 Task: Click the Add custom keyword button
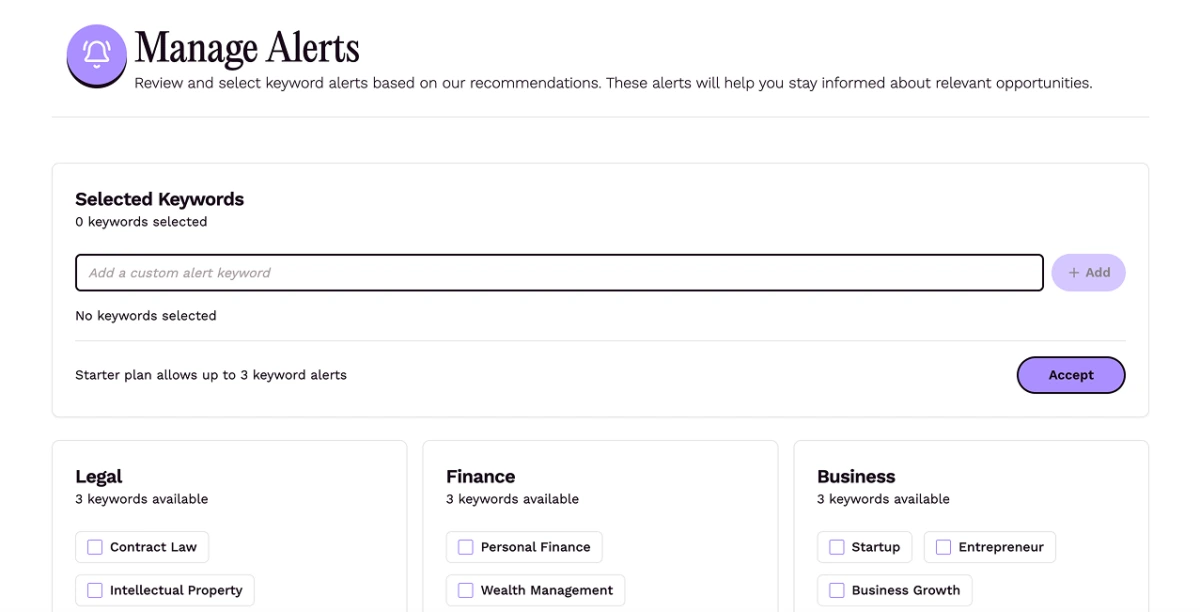(1088, 273)
